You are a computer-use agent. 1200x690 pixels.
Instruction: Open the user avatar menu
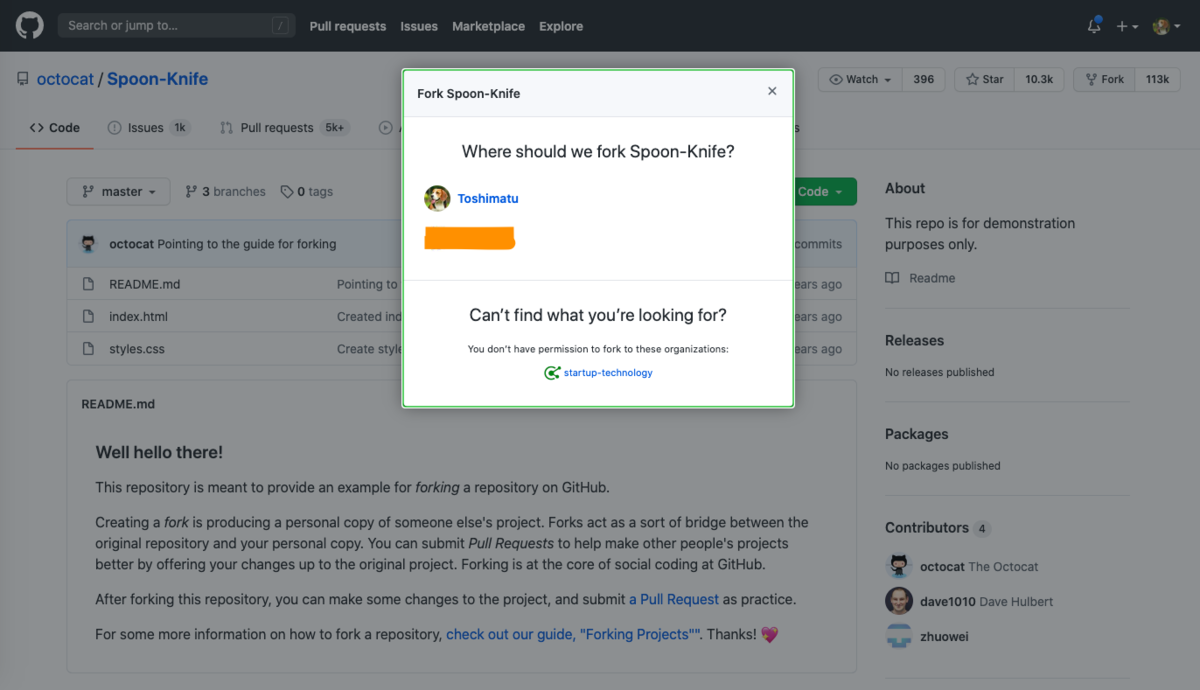pyautogui.click(x=1166, y=26)
